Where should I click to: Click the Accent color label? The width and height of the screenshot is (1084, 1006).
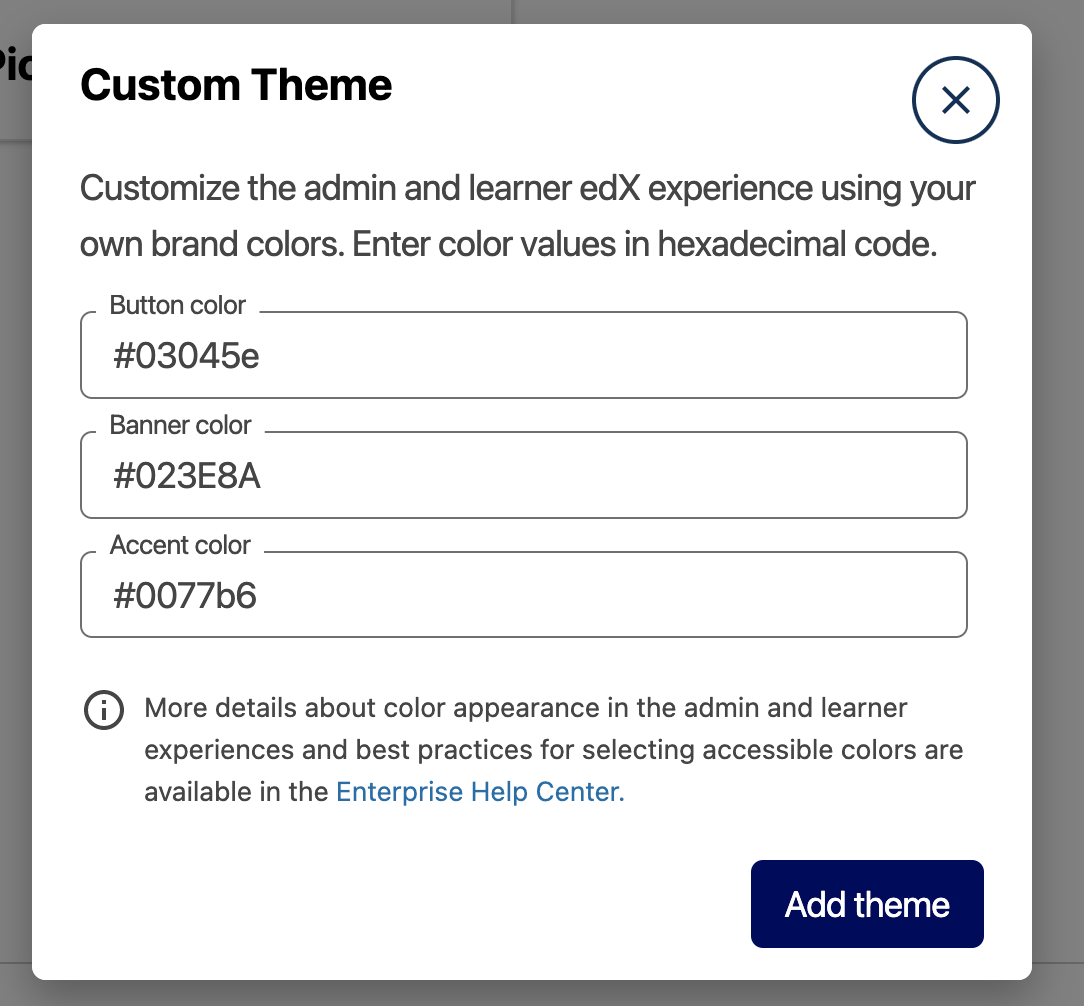click(180, 545)
